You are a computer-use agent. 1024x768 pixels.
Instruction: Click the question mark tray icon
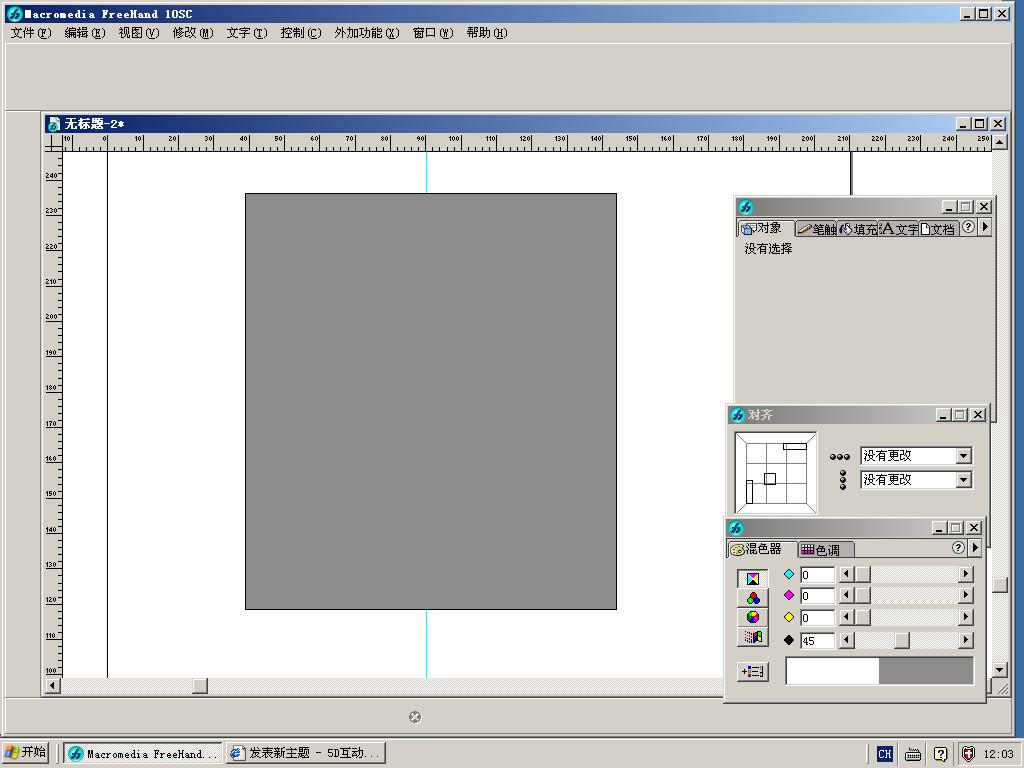[940, 754]
